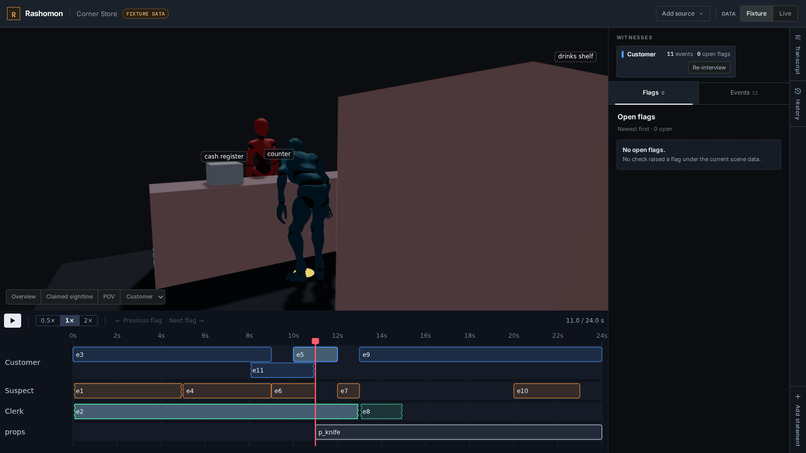The height and width of the screenshot is (453, 806).
Task: Set playback speed to 1×
Action: click(69, 320)
